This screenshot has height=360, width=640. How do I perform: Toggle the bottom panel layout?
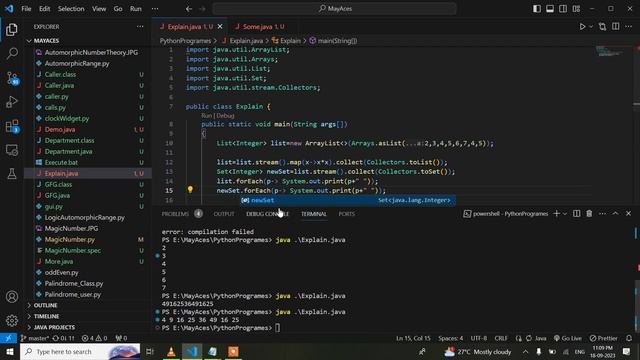(550, 9)
